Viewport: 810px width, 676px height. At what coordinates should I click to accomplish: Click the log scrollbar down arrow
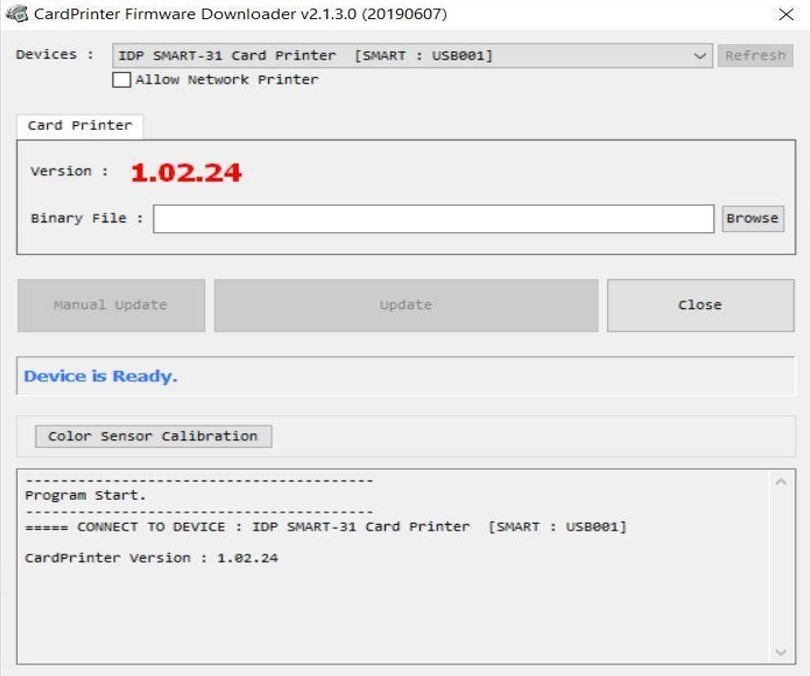pyautogui.click(x=781, y=652)
